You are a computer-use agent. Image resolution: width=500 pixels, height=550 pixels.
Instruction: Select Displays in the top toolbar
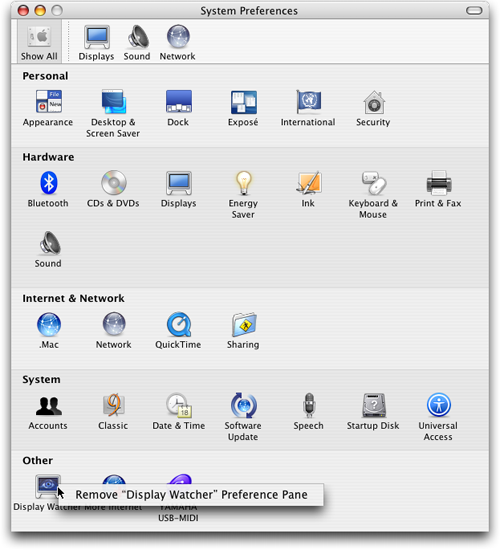(96, 42)
